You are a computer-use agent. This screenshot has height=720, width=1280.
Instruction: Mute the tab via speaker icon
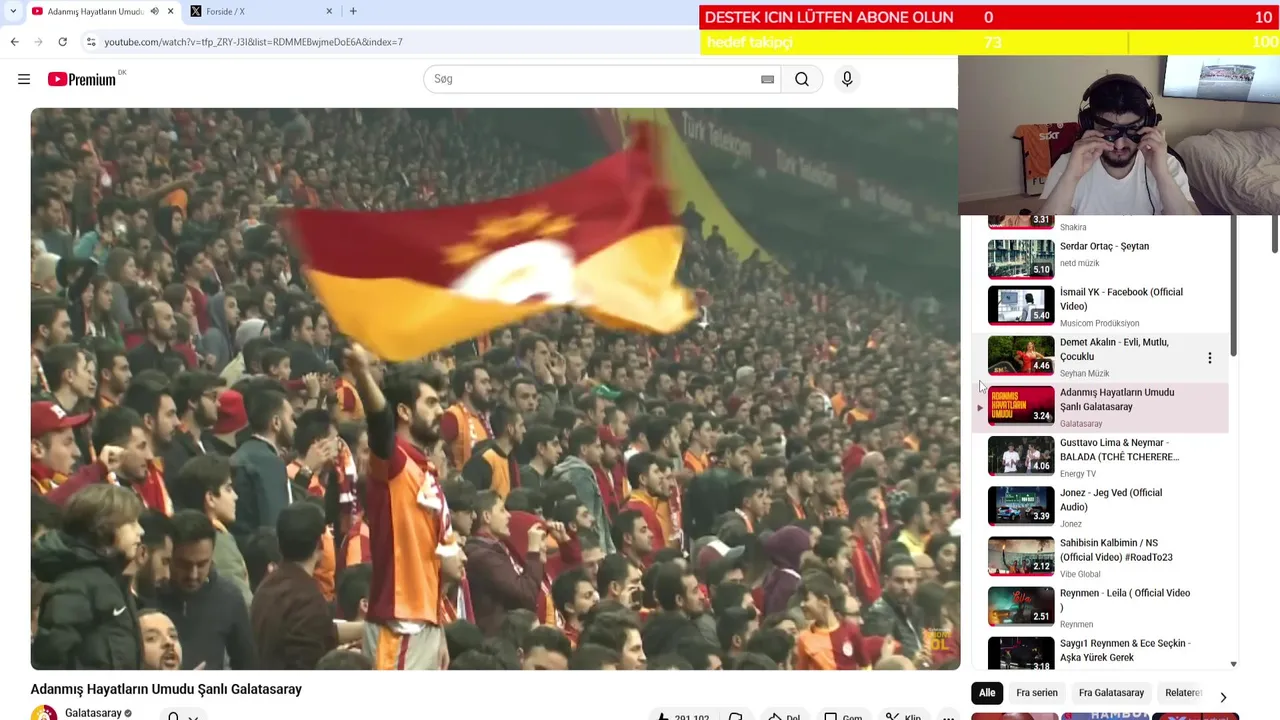click(154, 11)
